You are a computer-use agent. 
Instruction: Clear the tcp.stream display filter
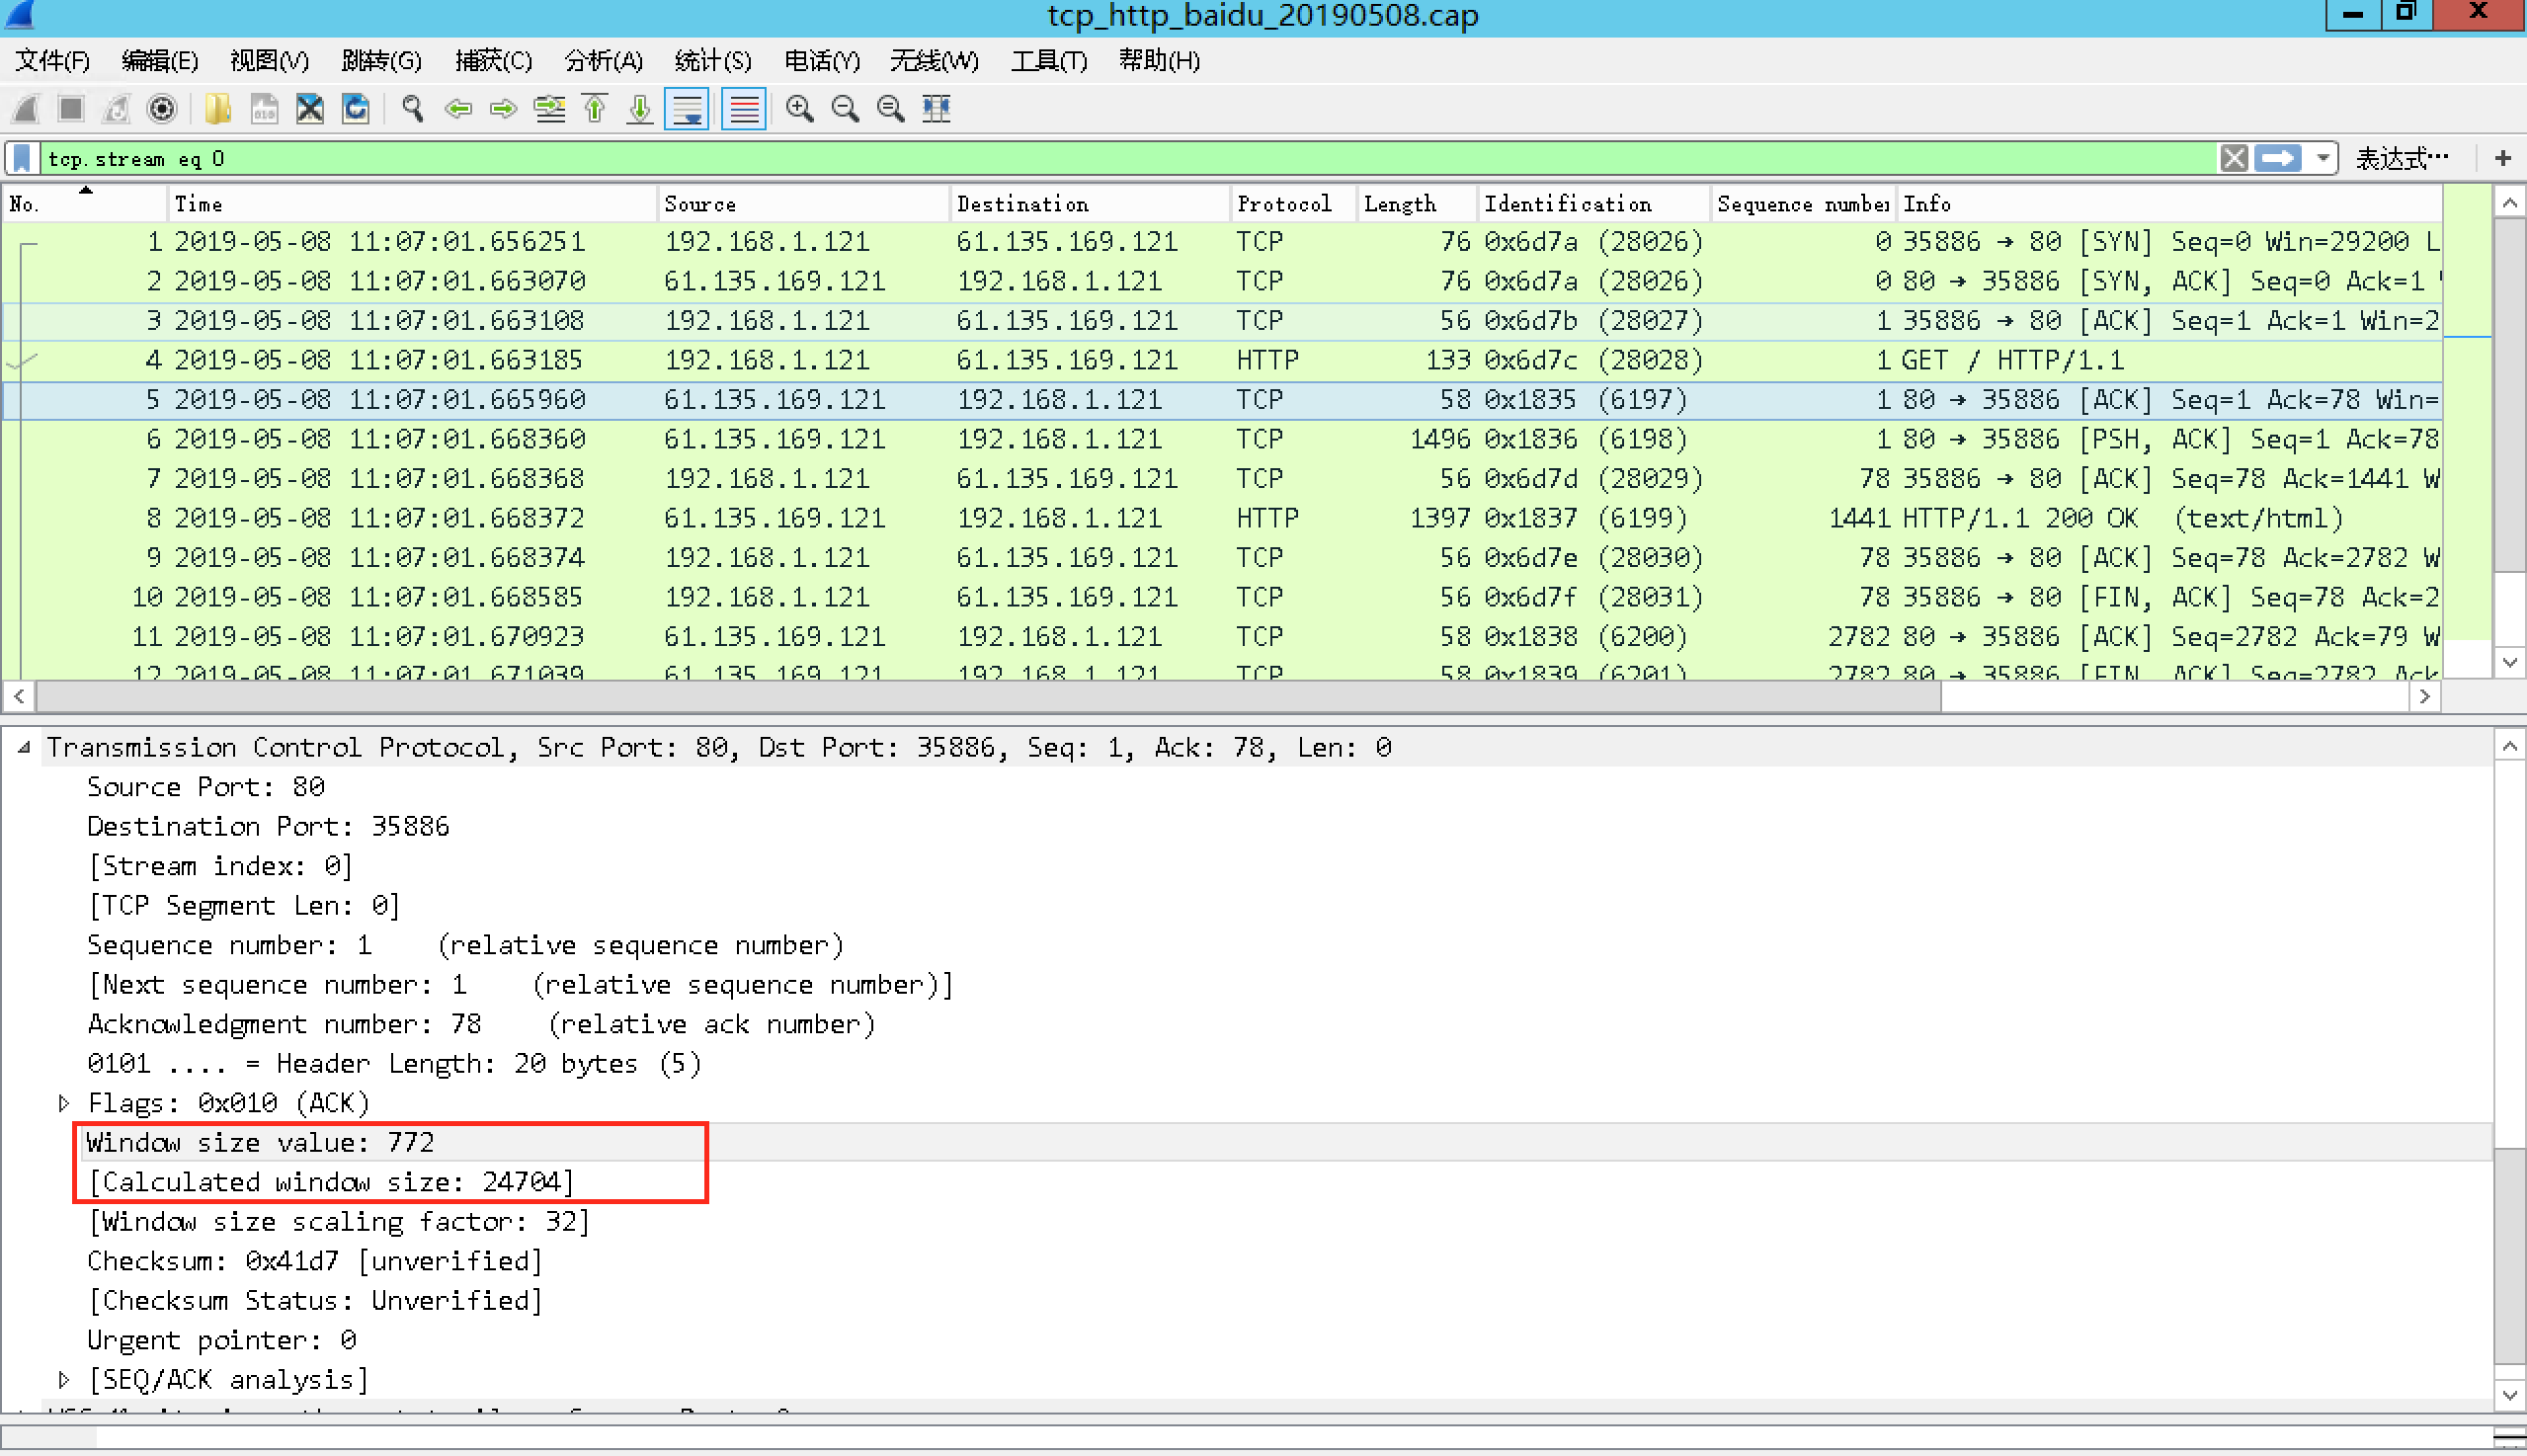[x=2236, y=157]
